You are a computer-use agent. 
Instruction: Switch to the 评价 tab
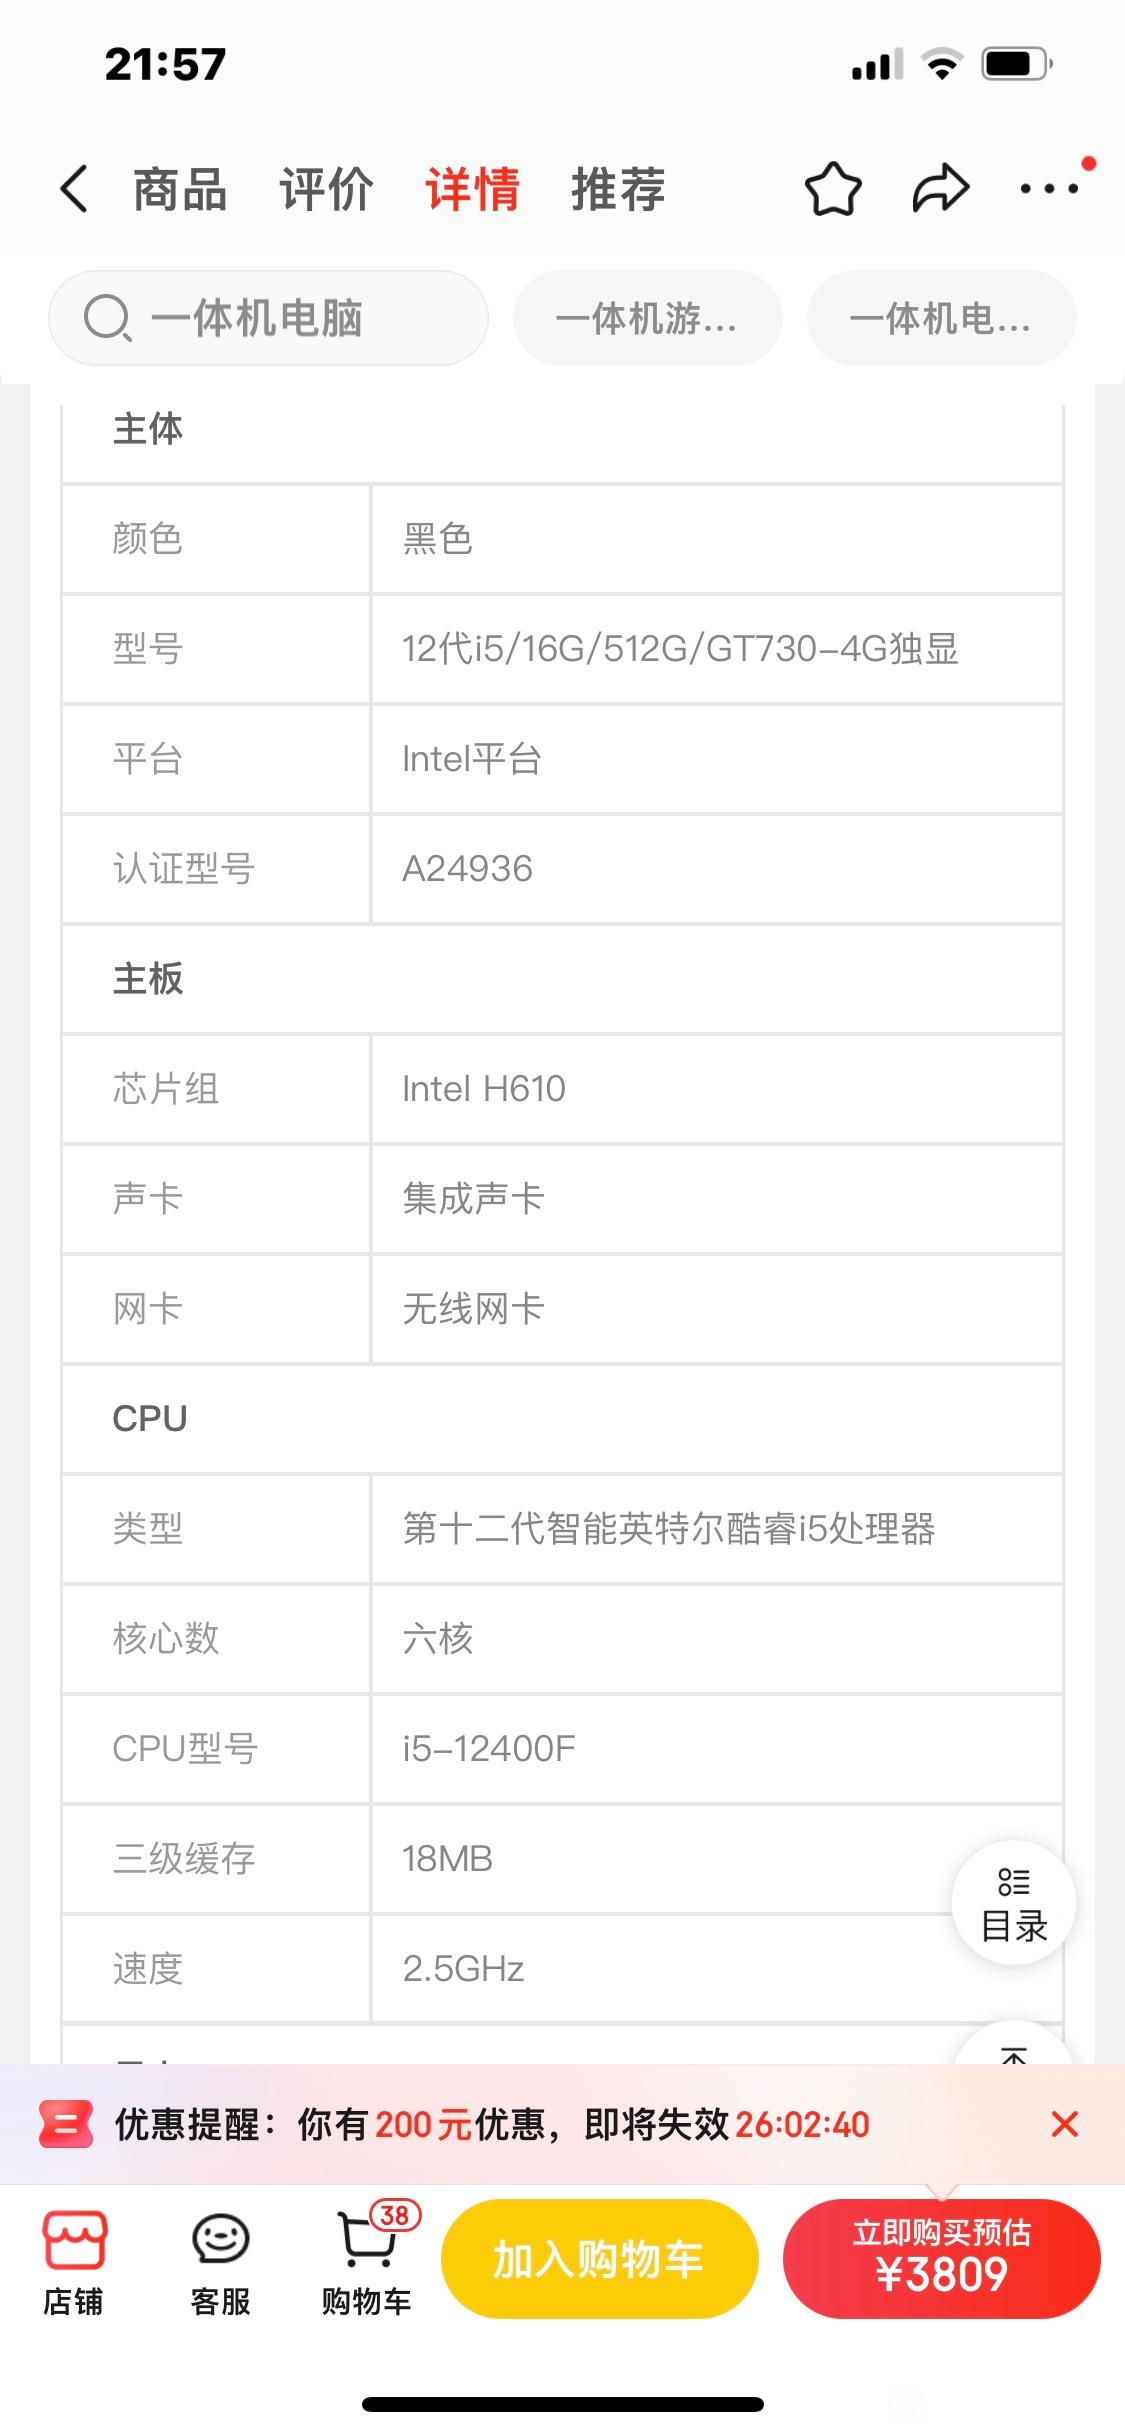[326, 189]
